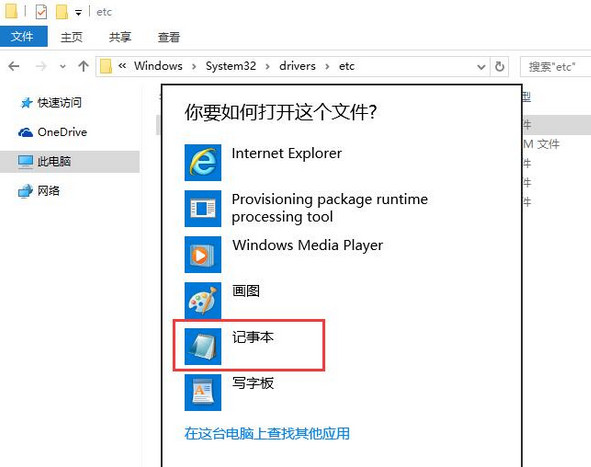Navigate to drivers in address path
This screenshot has height=467, width=591.
(297, 66)
